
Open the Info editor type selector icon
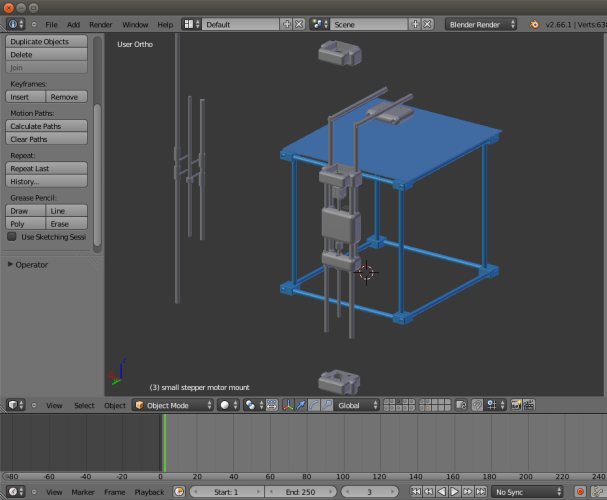click(15, 24)
